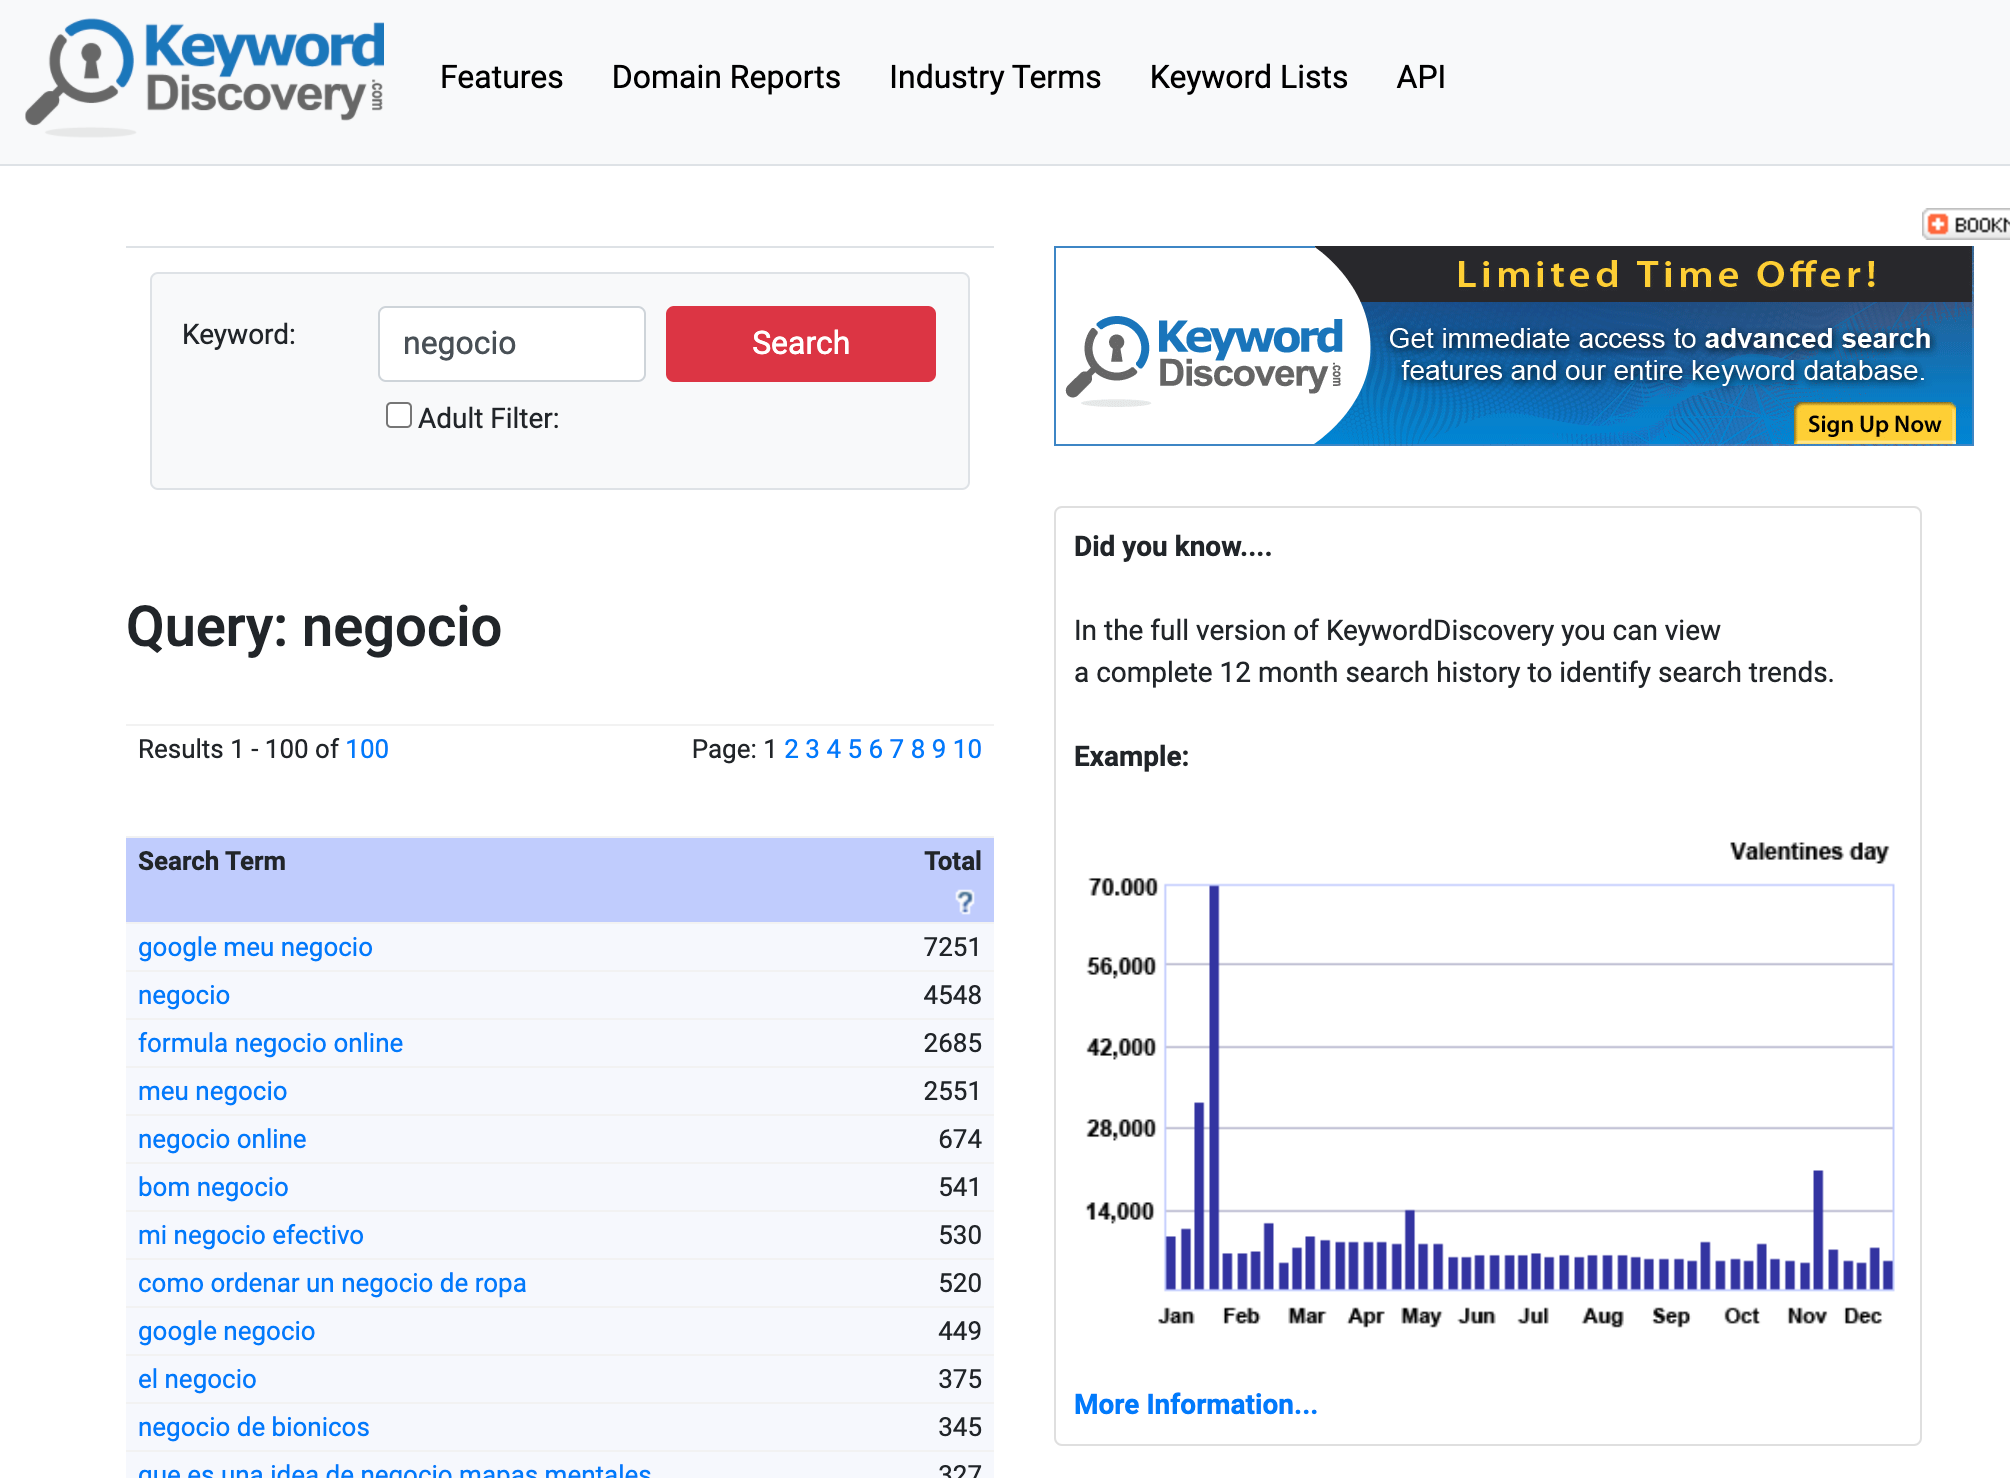Select the 530 total for mi negocio efectivo
Screen dimensions: 2010x1478
pos(960,1235)
